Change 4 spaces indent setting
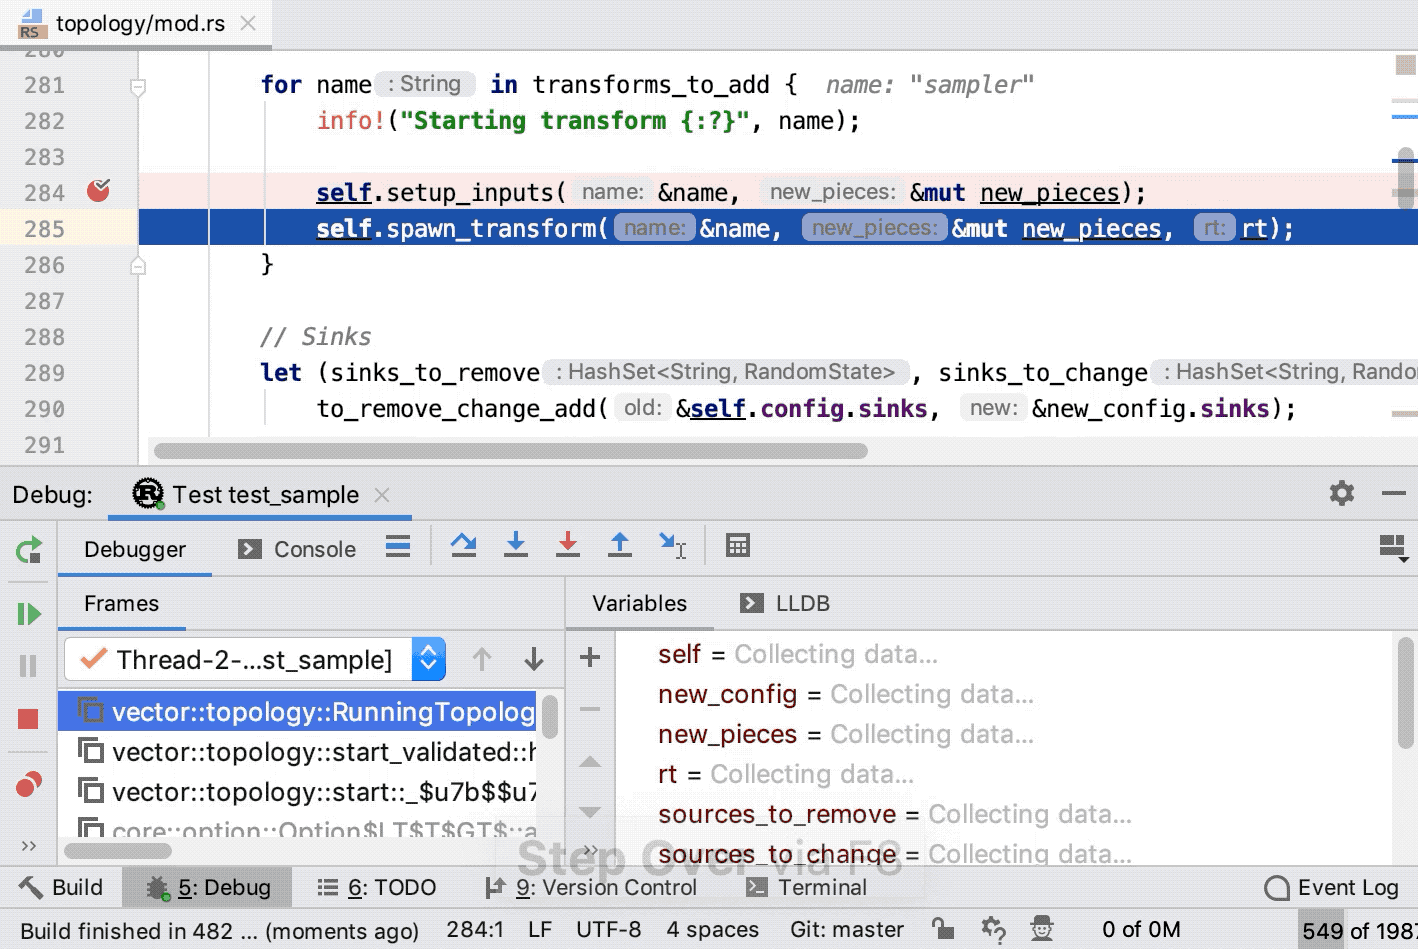1418x949 pixels. [x=712, y=929]
